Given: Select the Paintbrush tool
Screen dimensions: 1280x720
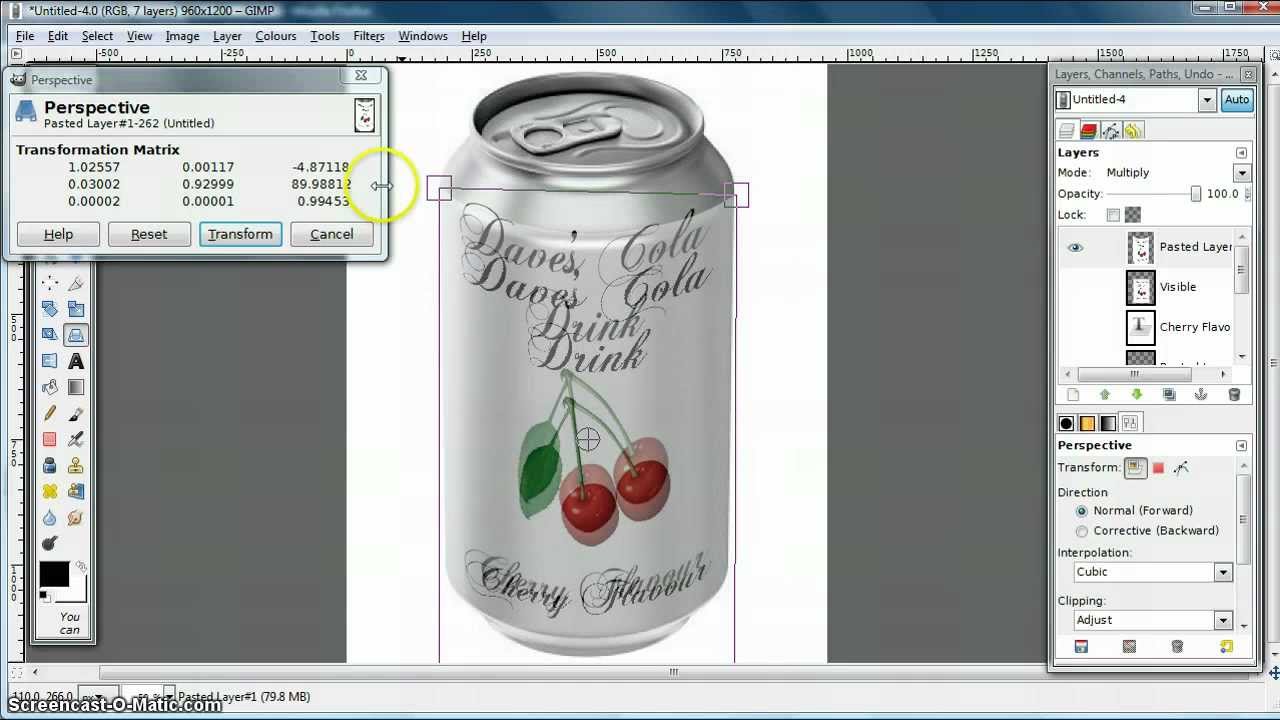Looking at the screenshot, I should (75, 413).
